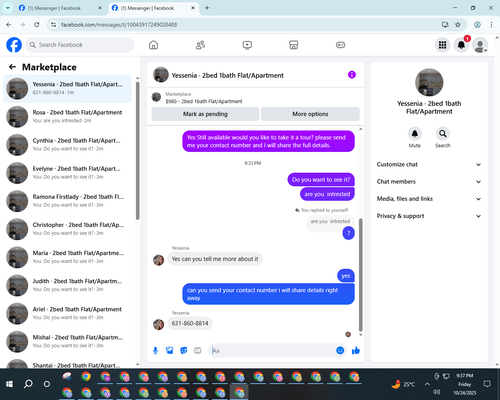Click the $980 listing title under Marketplace
The image size is (500, 400).
pos(204,101)
